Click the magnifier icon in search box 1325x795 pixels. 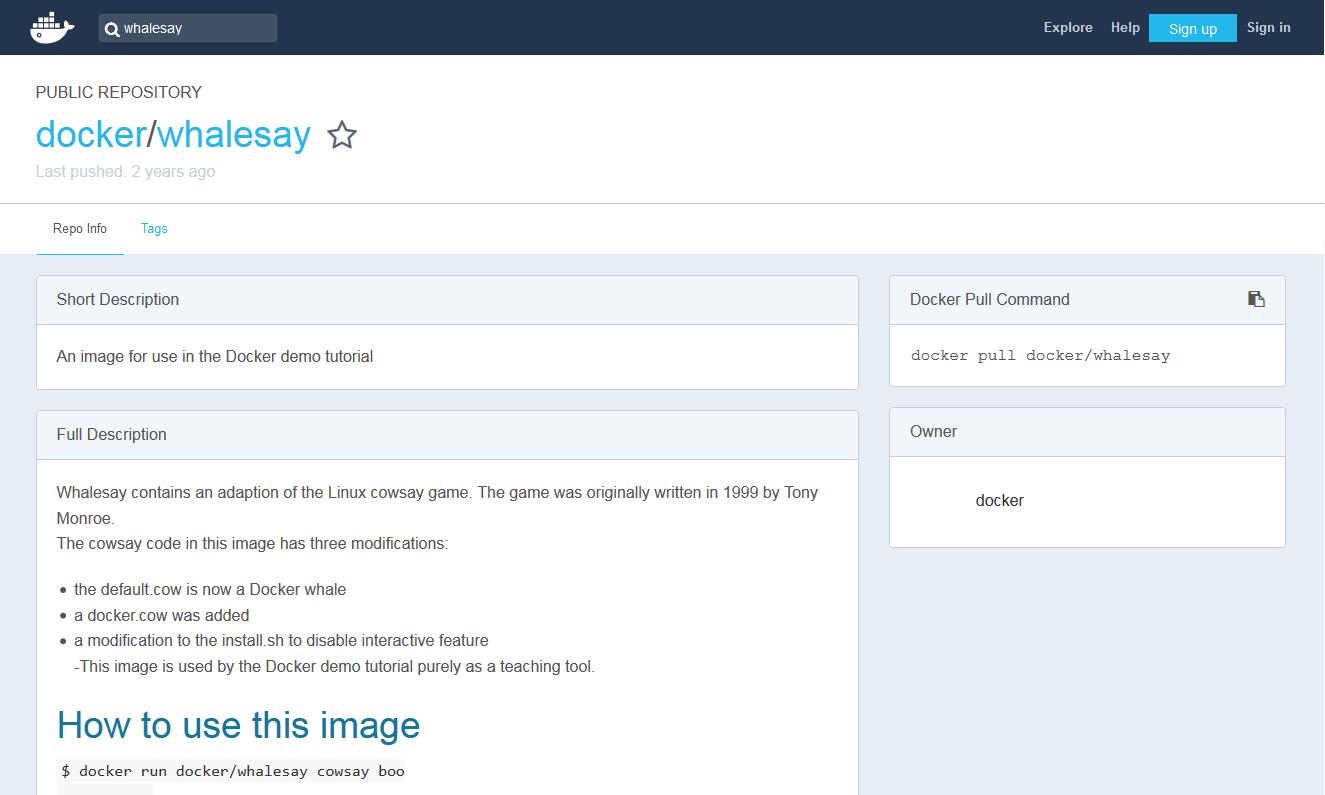coord(112,29)
